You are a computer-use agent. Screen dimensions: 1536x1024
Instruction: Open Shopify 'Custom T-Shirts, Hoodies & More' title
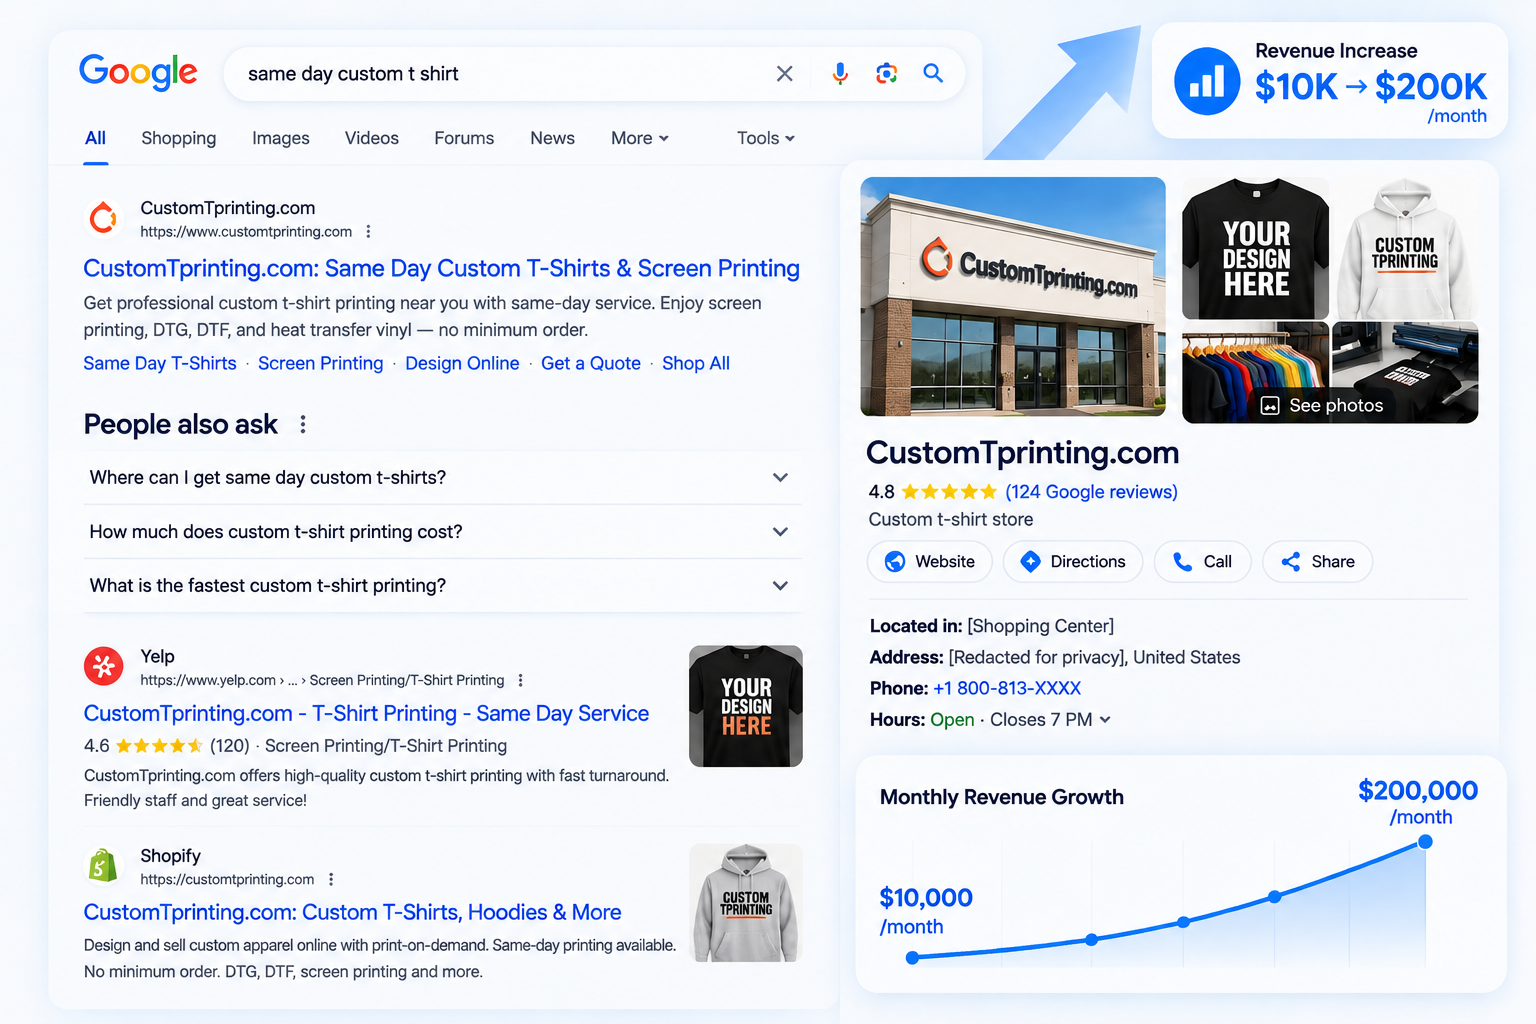point(352,913)
